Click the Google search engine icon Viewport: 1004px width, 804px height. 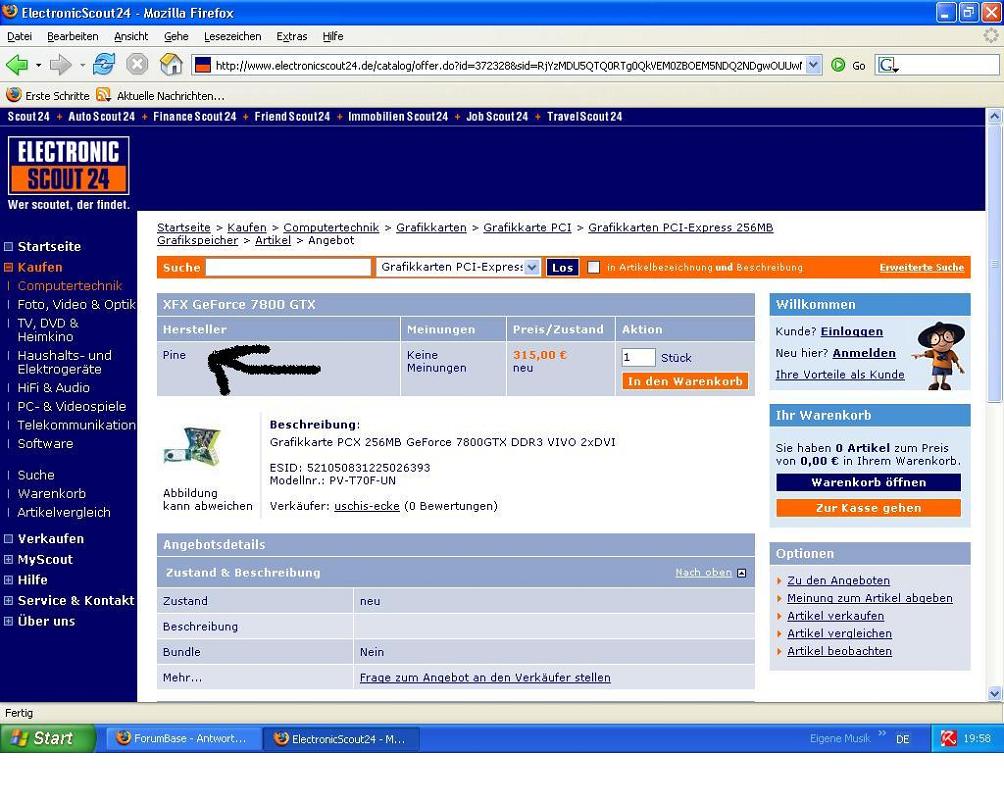click(x=887, y=65)
